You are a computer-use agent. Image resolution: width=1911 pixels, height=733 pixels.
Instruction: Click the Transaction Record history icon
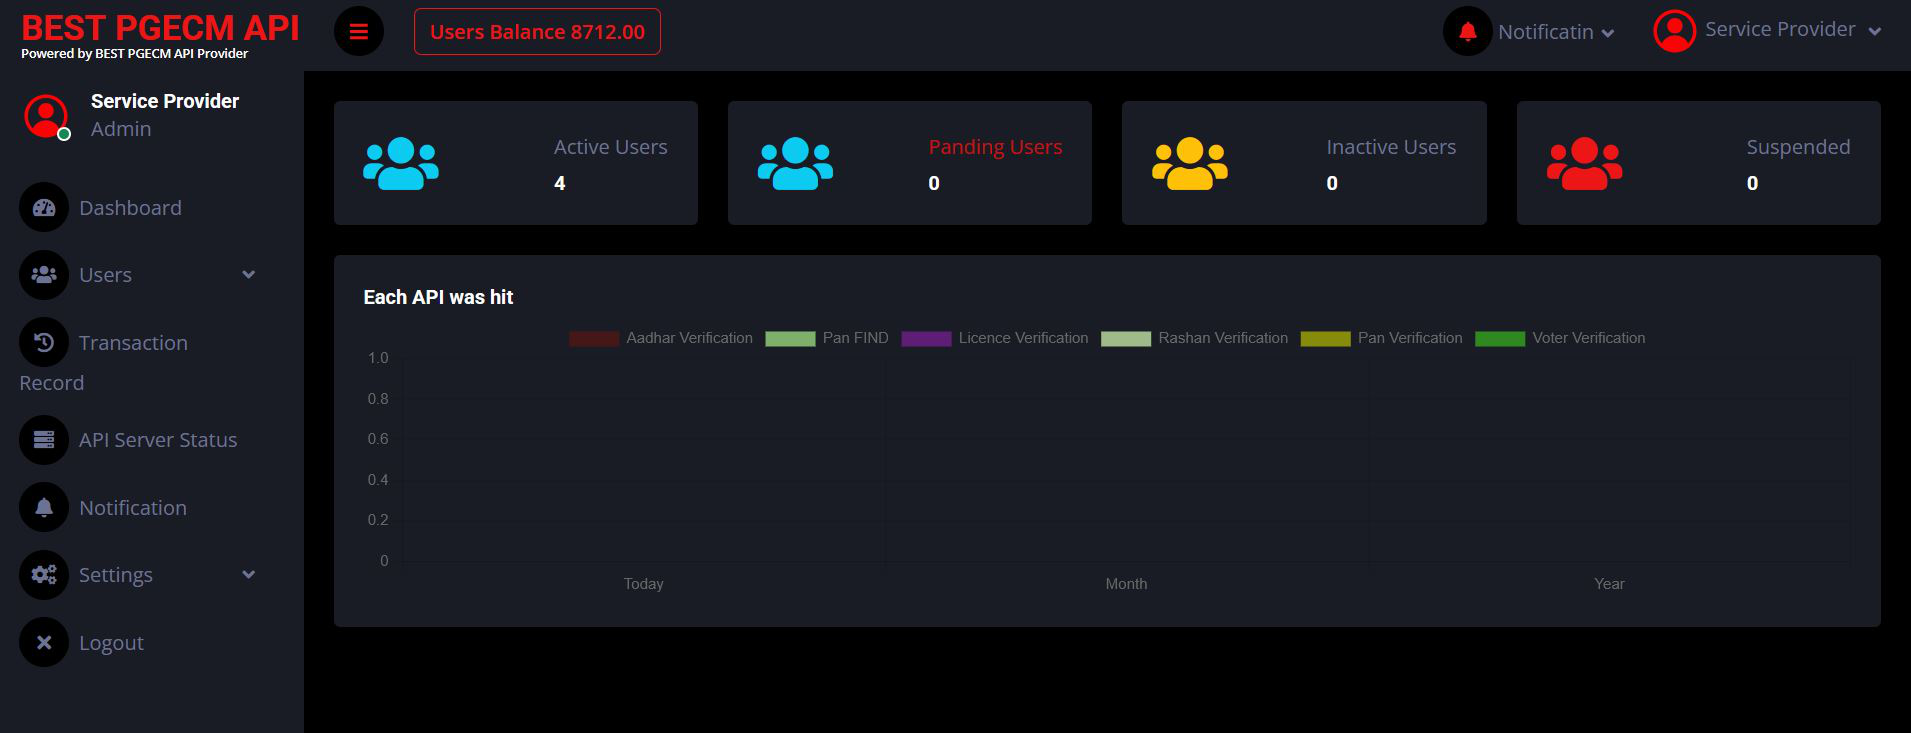(x=44, y=343)
